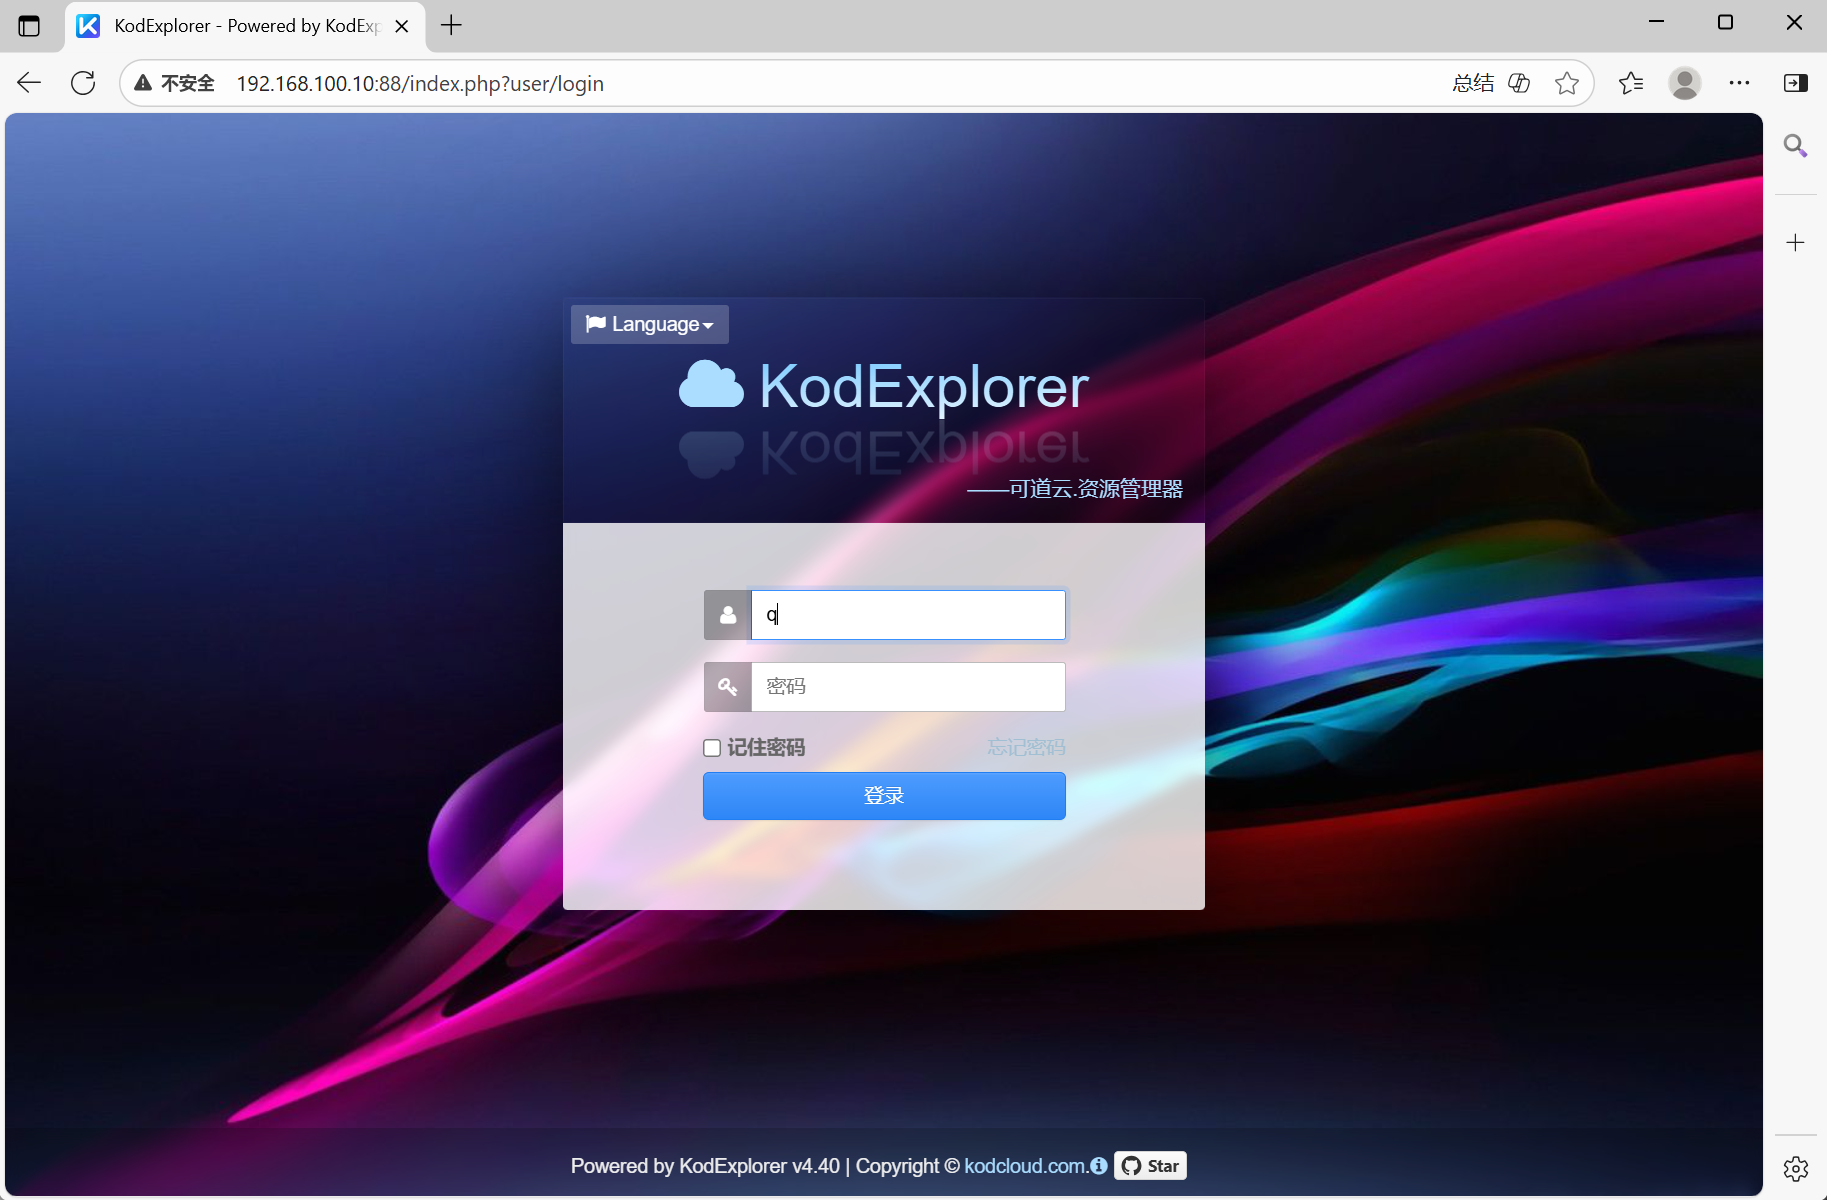The image size is (1827, 1200).
Task: Click the sidebar plus add icon
Action: pos(1795,242)
